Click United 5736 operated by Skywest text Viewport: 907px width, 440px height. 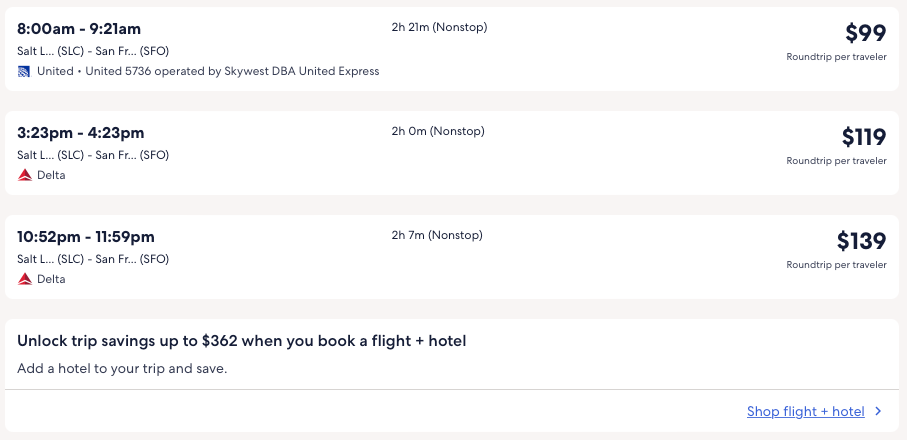pos(232,71)
